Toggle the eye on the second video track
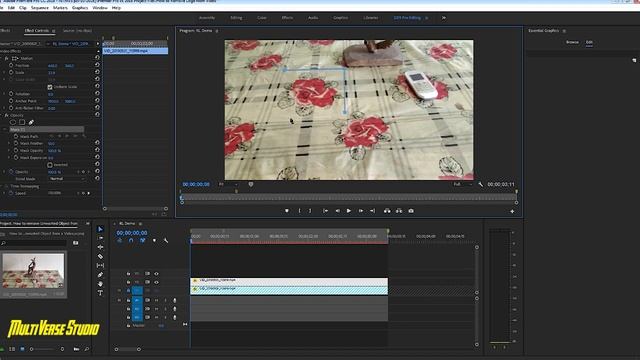The width and height of the screenshot is (640, 360). pos(156,282)
